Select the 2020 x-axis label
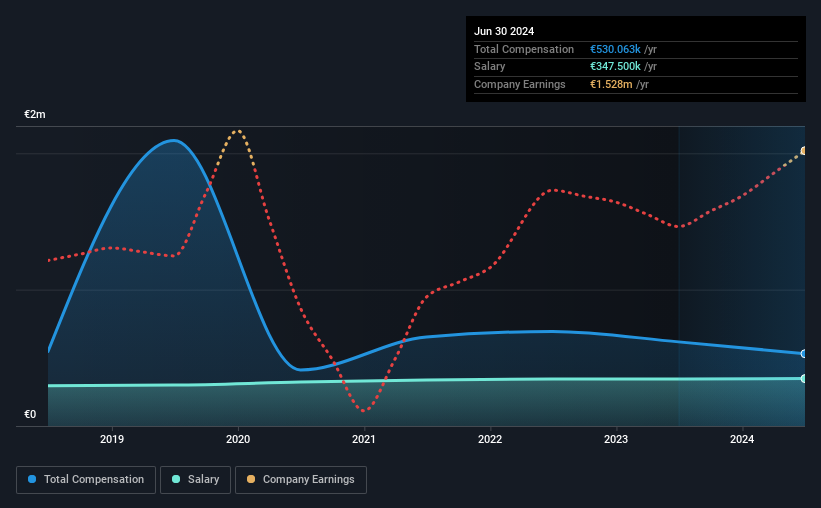The height and width of the screenshot is (508, 821). click(x=238, y=439)
